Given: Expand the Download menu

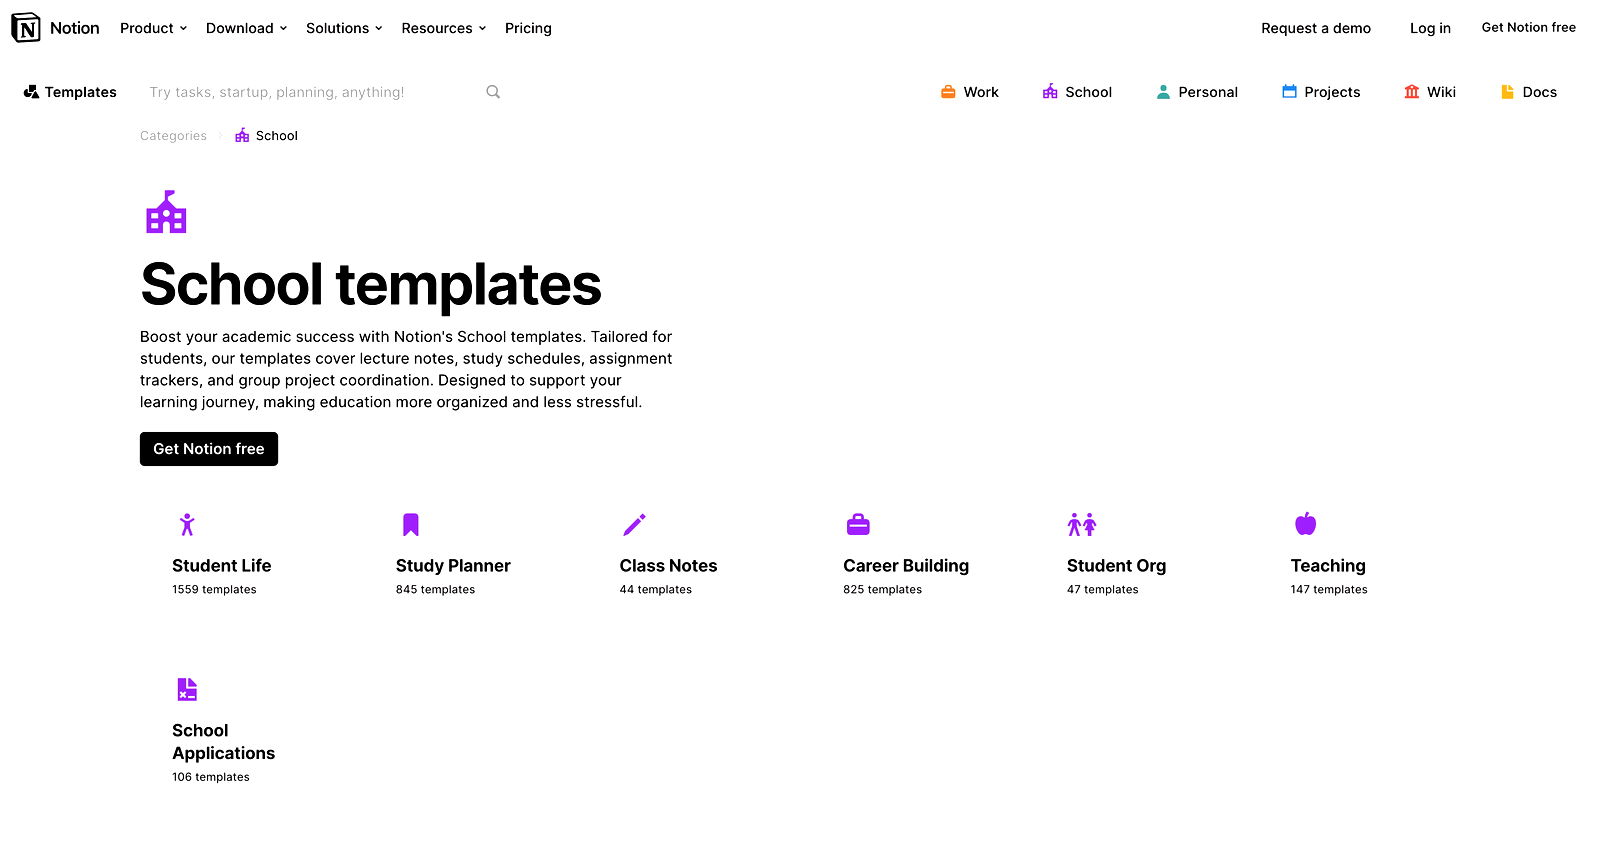Looking at the screenshot, I should point(247,28).
